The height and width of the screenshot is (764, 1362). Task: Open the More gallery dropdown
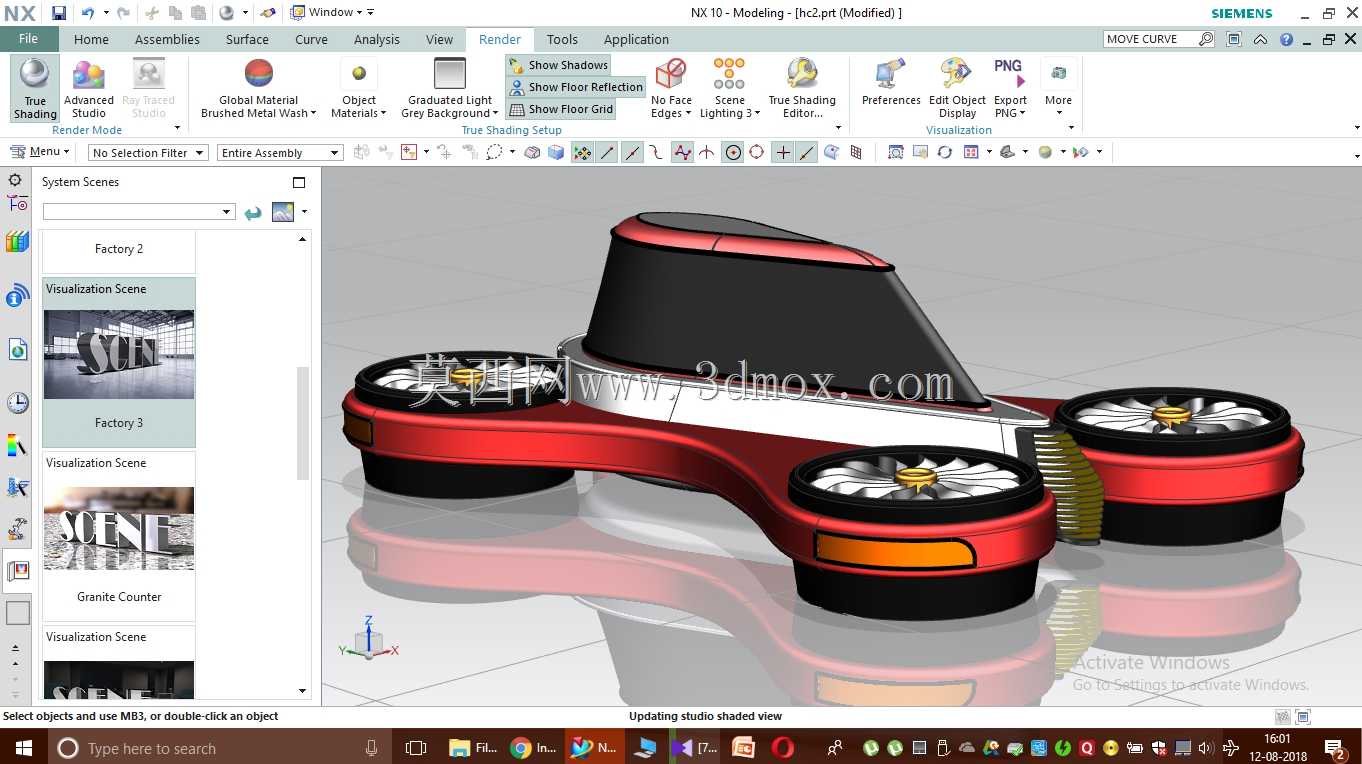(x=1058, y=88)
